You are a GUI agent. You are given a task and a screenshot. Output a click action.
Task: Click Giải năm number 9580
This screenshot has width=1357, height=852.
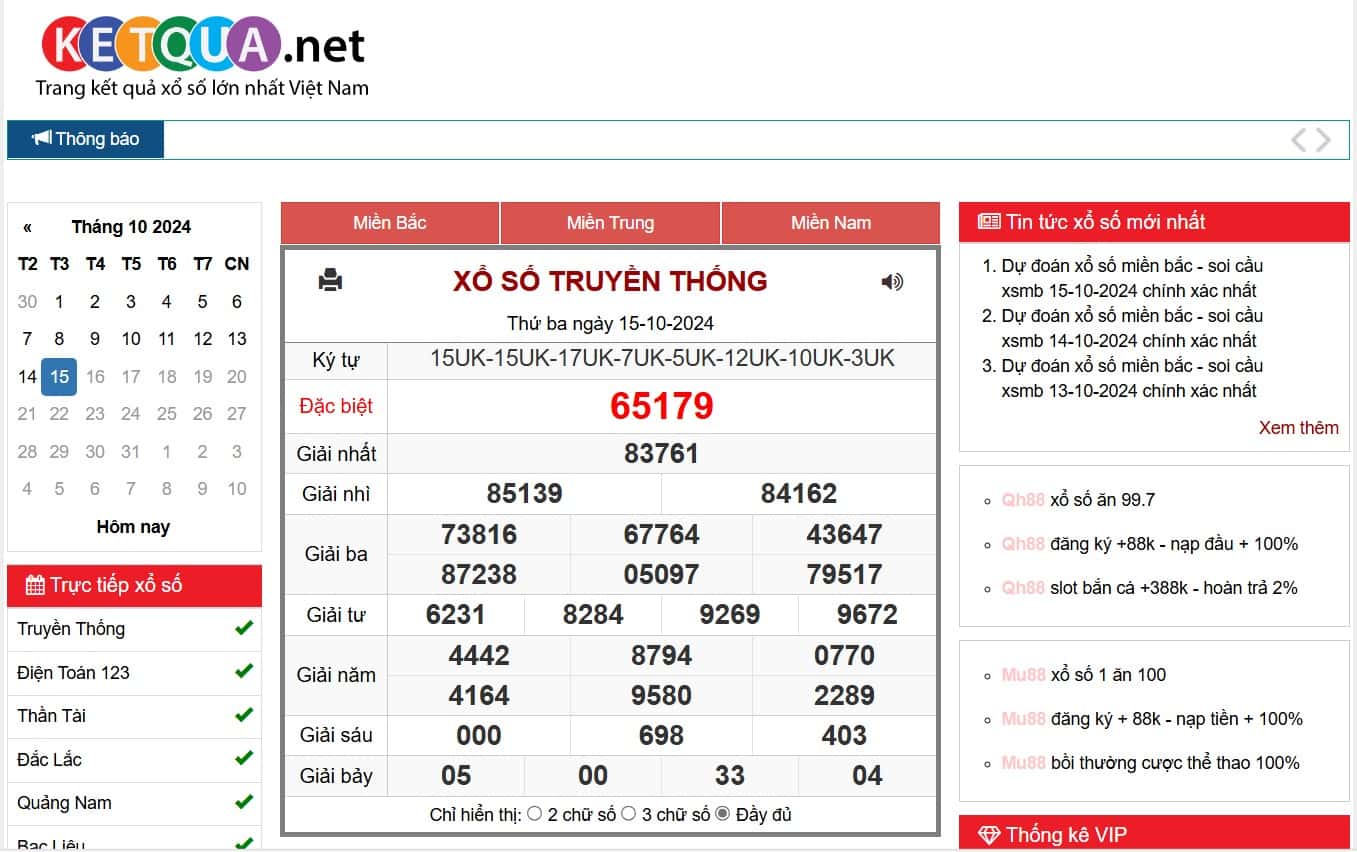pyautogui.click(x=661, y=696)
